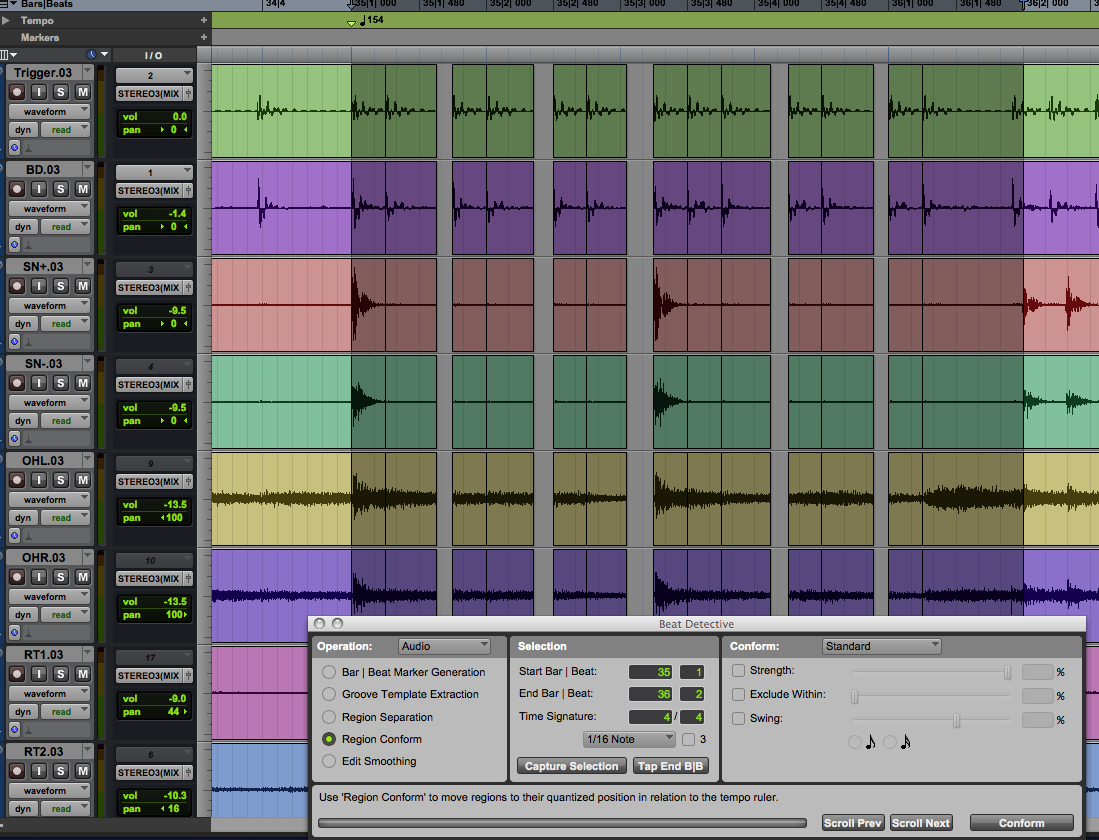This screenshot has width=1099, height=840.
Task: Toggle input monitoring on SN-.03 track
Action: point(39,383)
